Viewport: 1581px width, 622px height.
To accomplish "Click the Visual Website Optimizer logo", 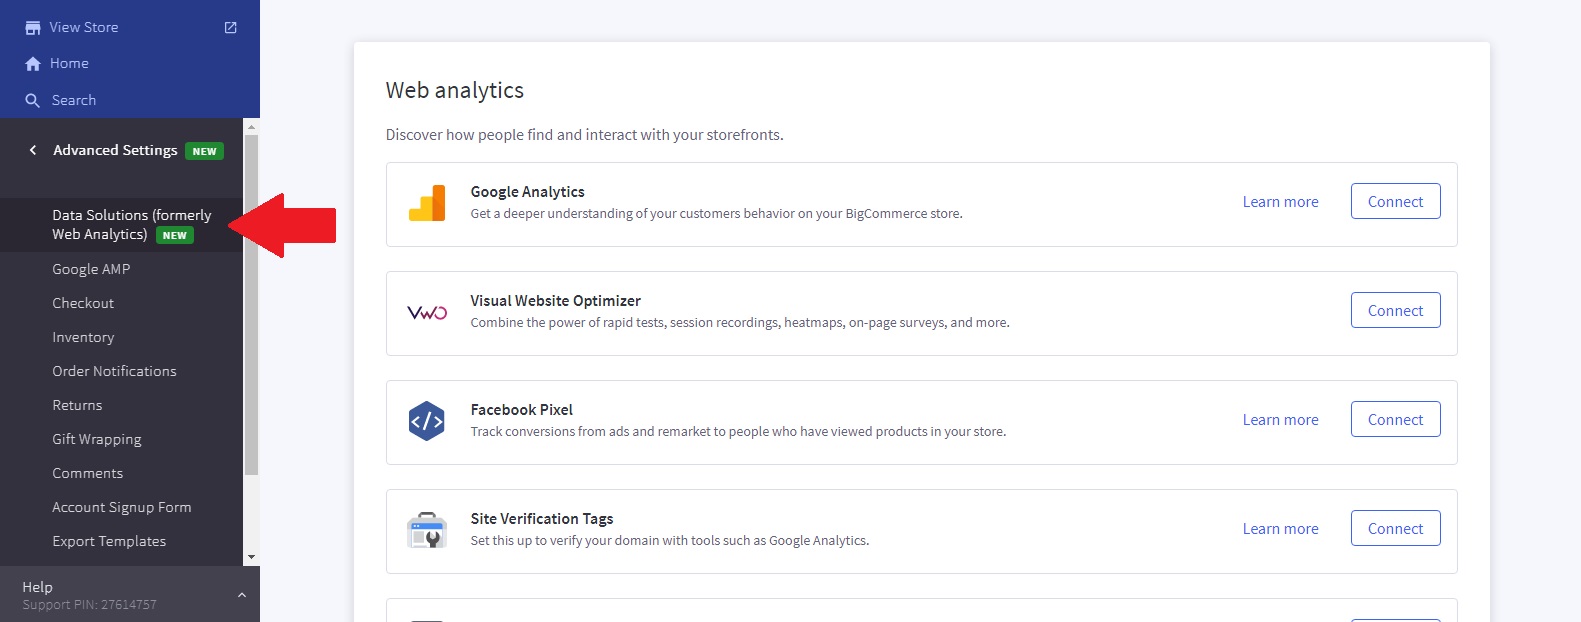I will point(427,313).
